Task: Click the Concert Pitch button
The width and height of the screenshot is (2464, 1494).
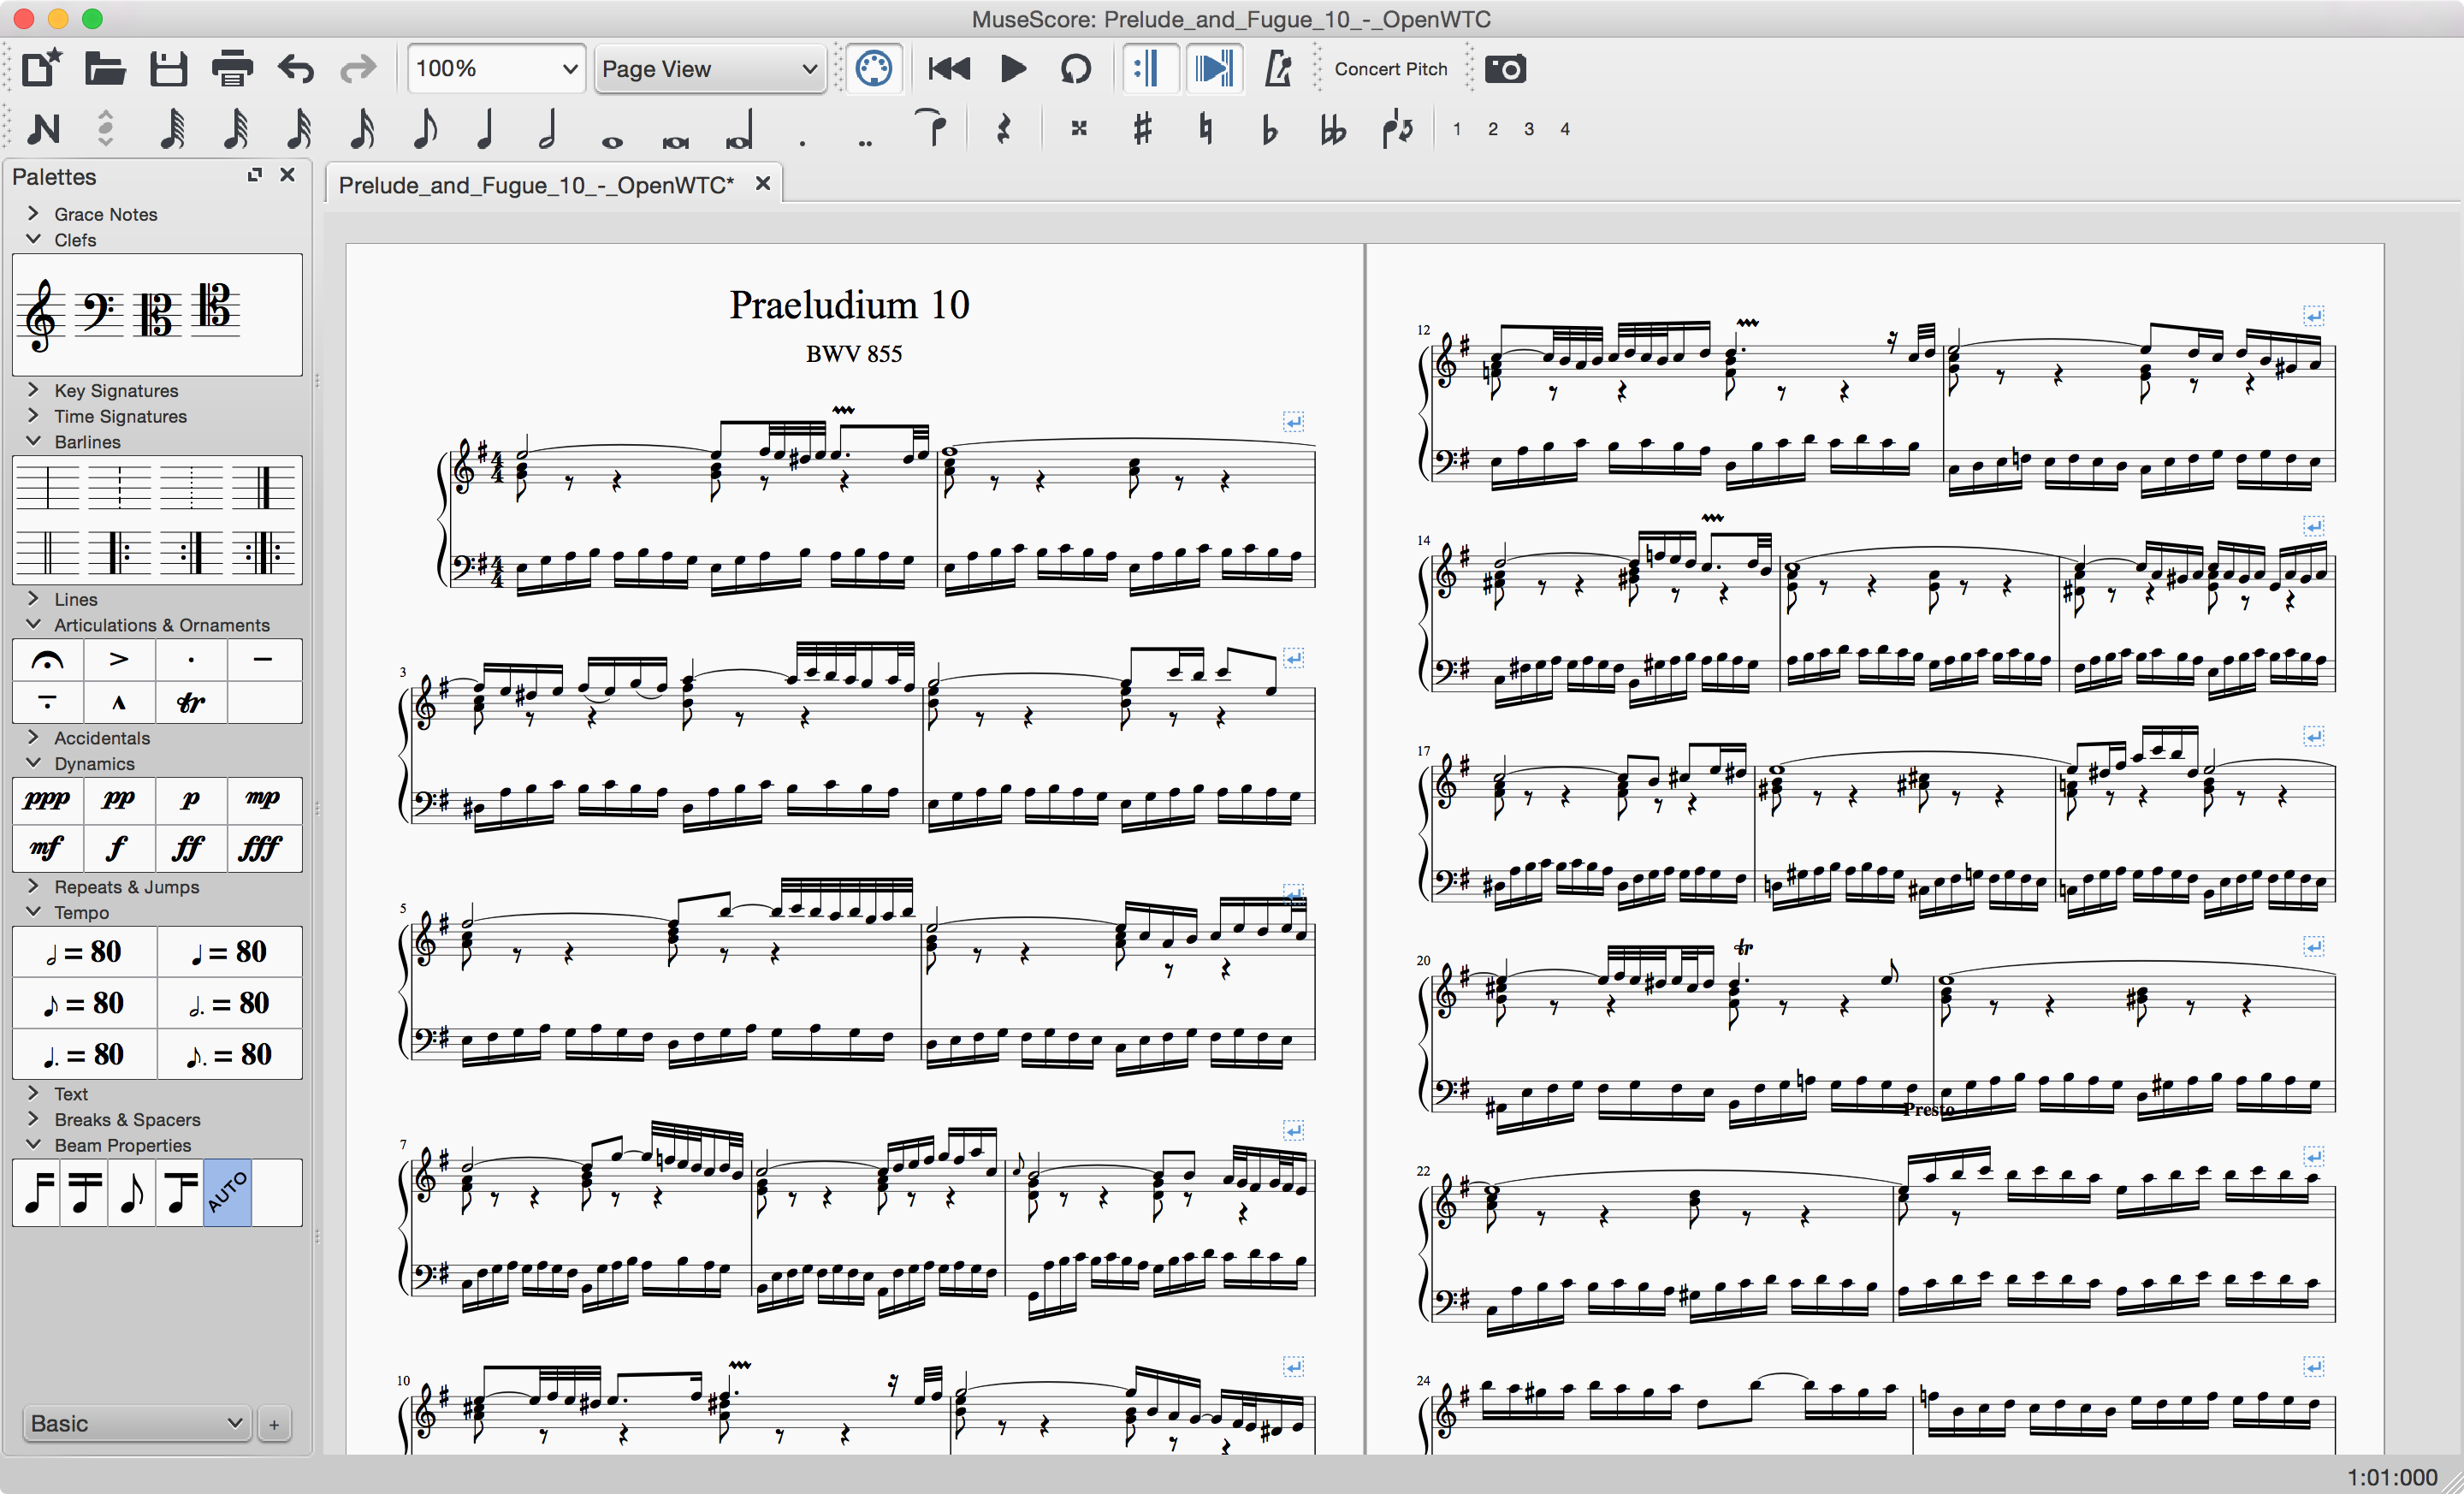Action: tap(1390, 69)
